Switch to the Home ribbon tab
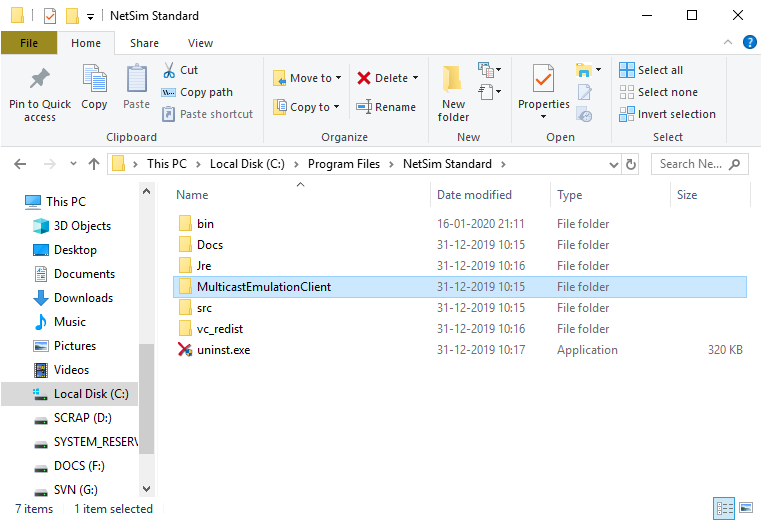The image size is (762, 521). (x=86, y=43)
